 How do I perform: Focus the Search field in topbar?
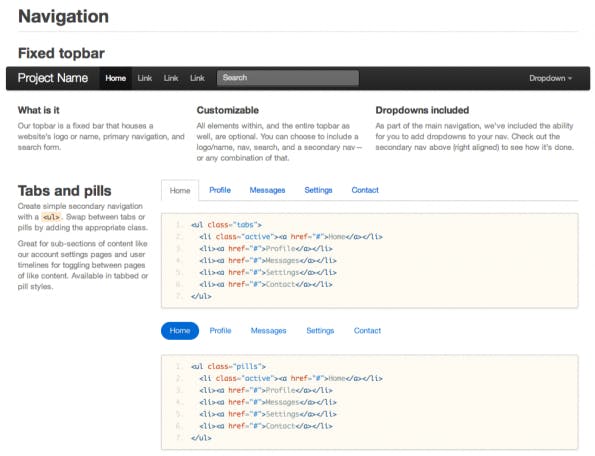[x=288, y=78]
